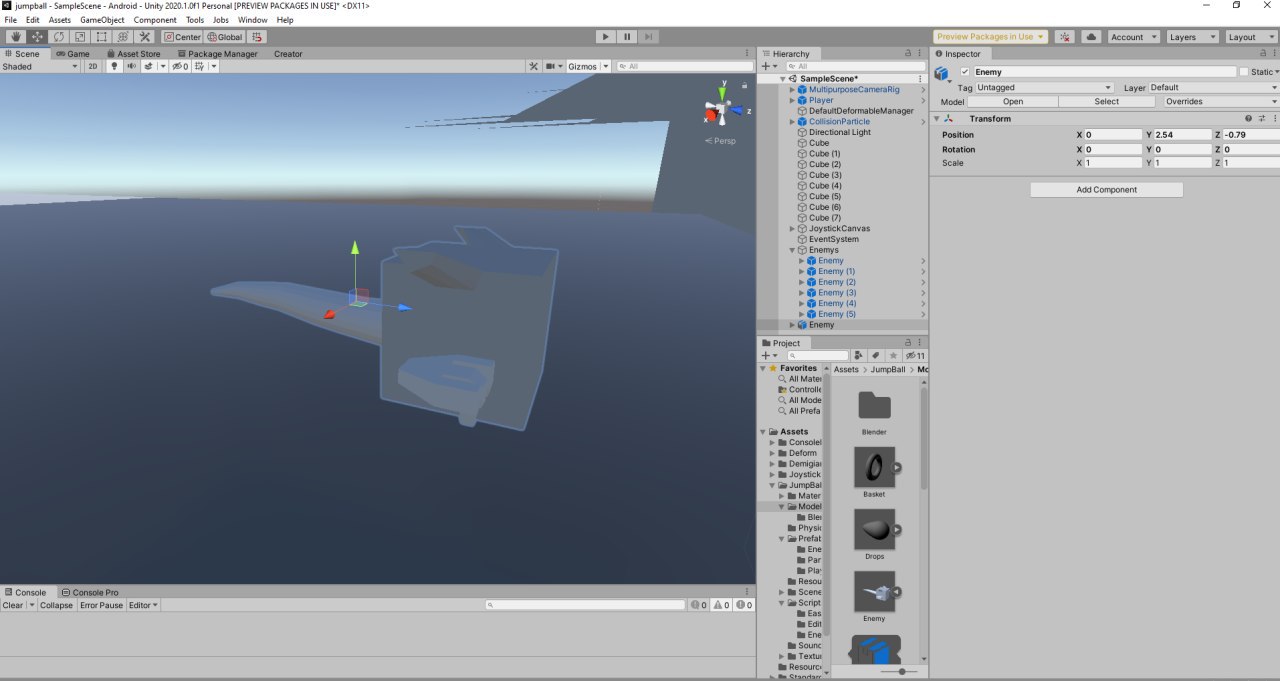Open the cloud Services icon

point(1091,37)
